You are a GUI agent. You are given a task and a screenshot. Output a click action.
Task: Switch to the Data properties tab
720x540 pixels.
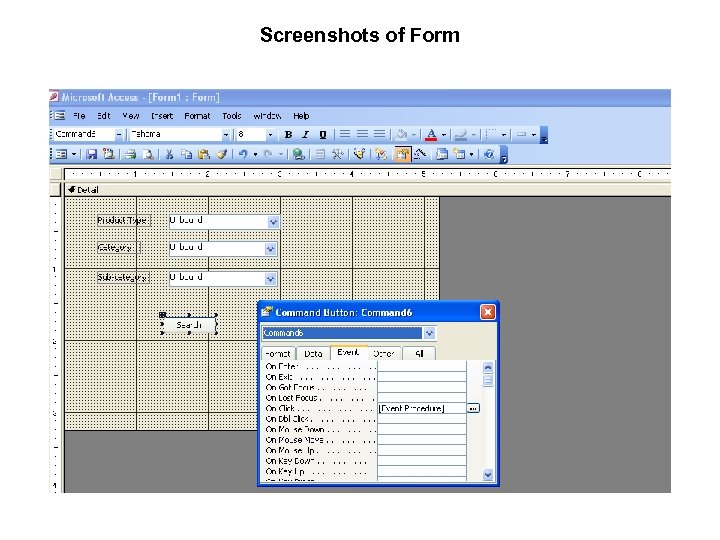[313, 354]
